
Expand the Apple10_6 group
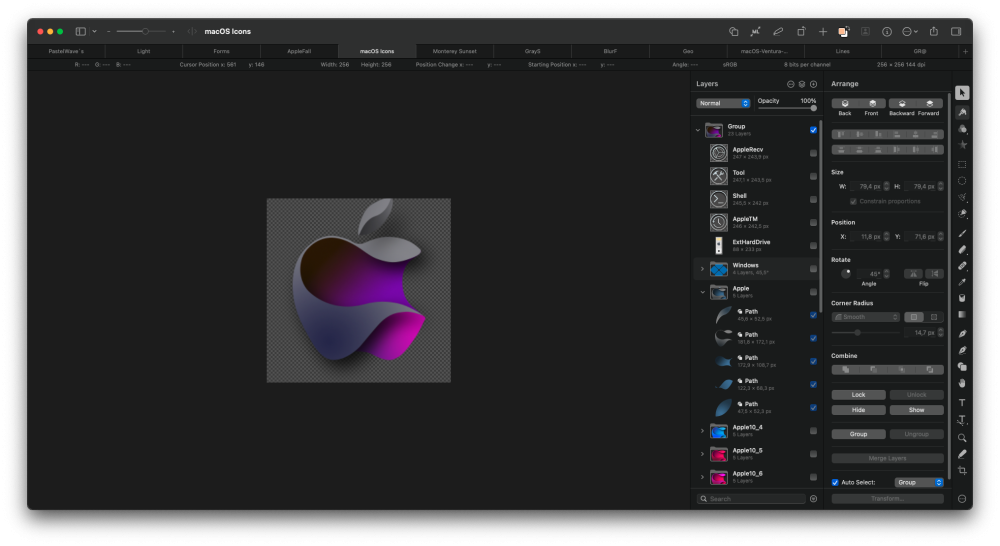(x=702, y=477)
